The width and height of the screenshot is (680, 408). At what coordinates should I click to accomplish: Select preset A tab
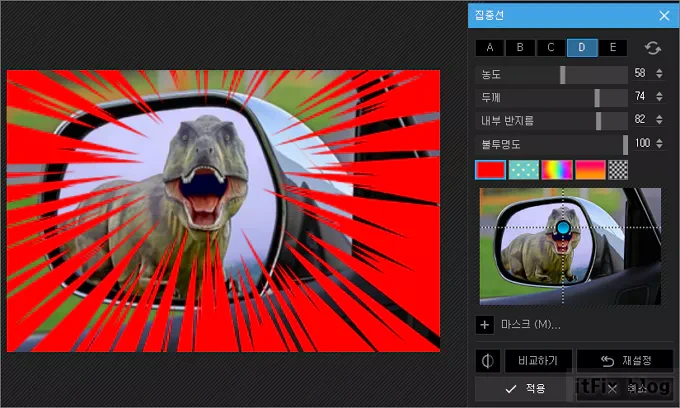pyautogui.click(x=490, y=48)
